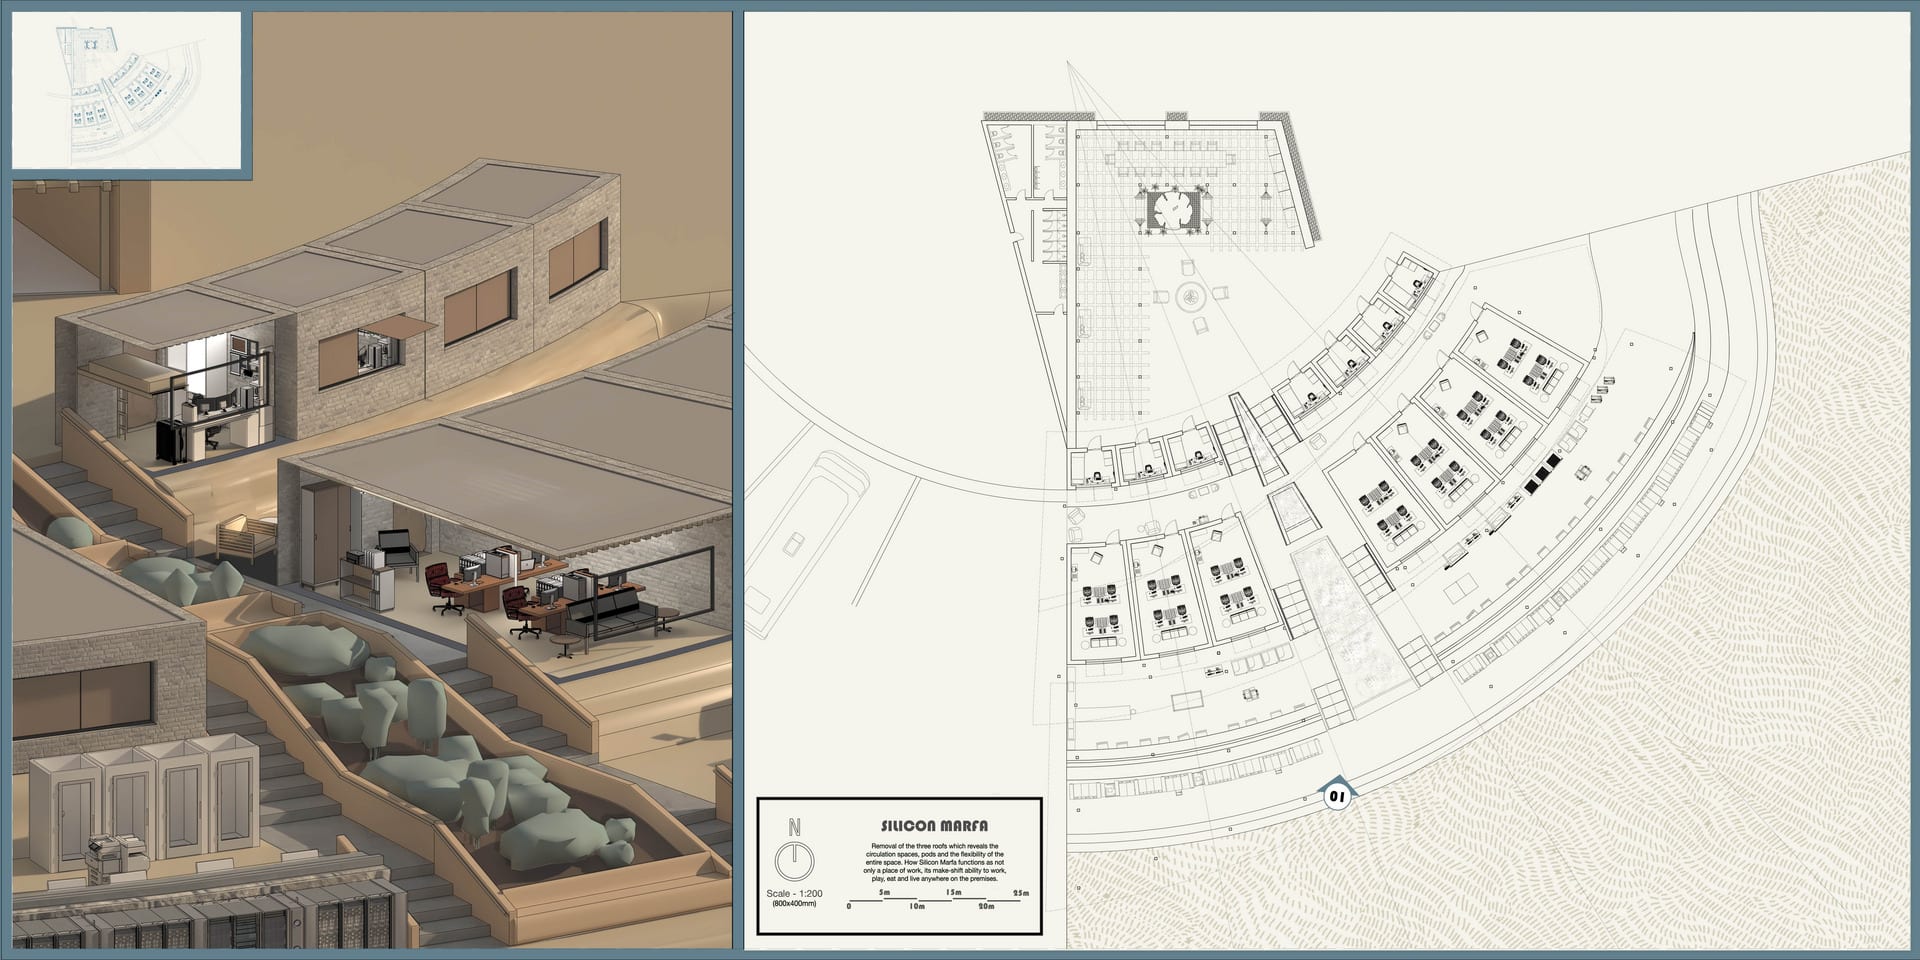
Task: Click the '01' section marker on the plan
Action: (x=1337, y=795)
